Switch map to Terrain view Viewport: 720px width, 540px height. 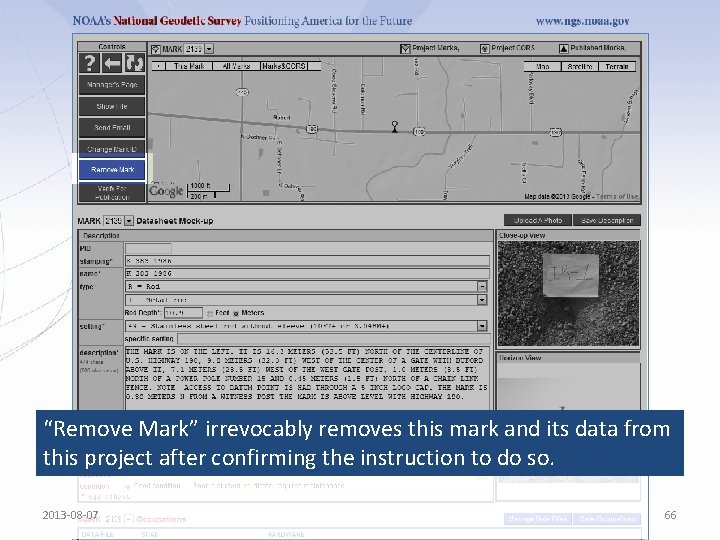(x=617, y=67)
